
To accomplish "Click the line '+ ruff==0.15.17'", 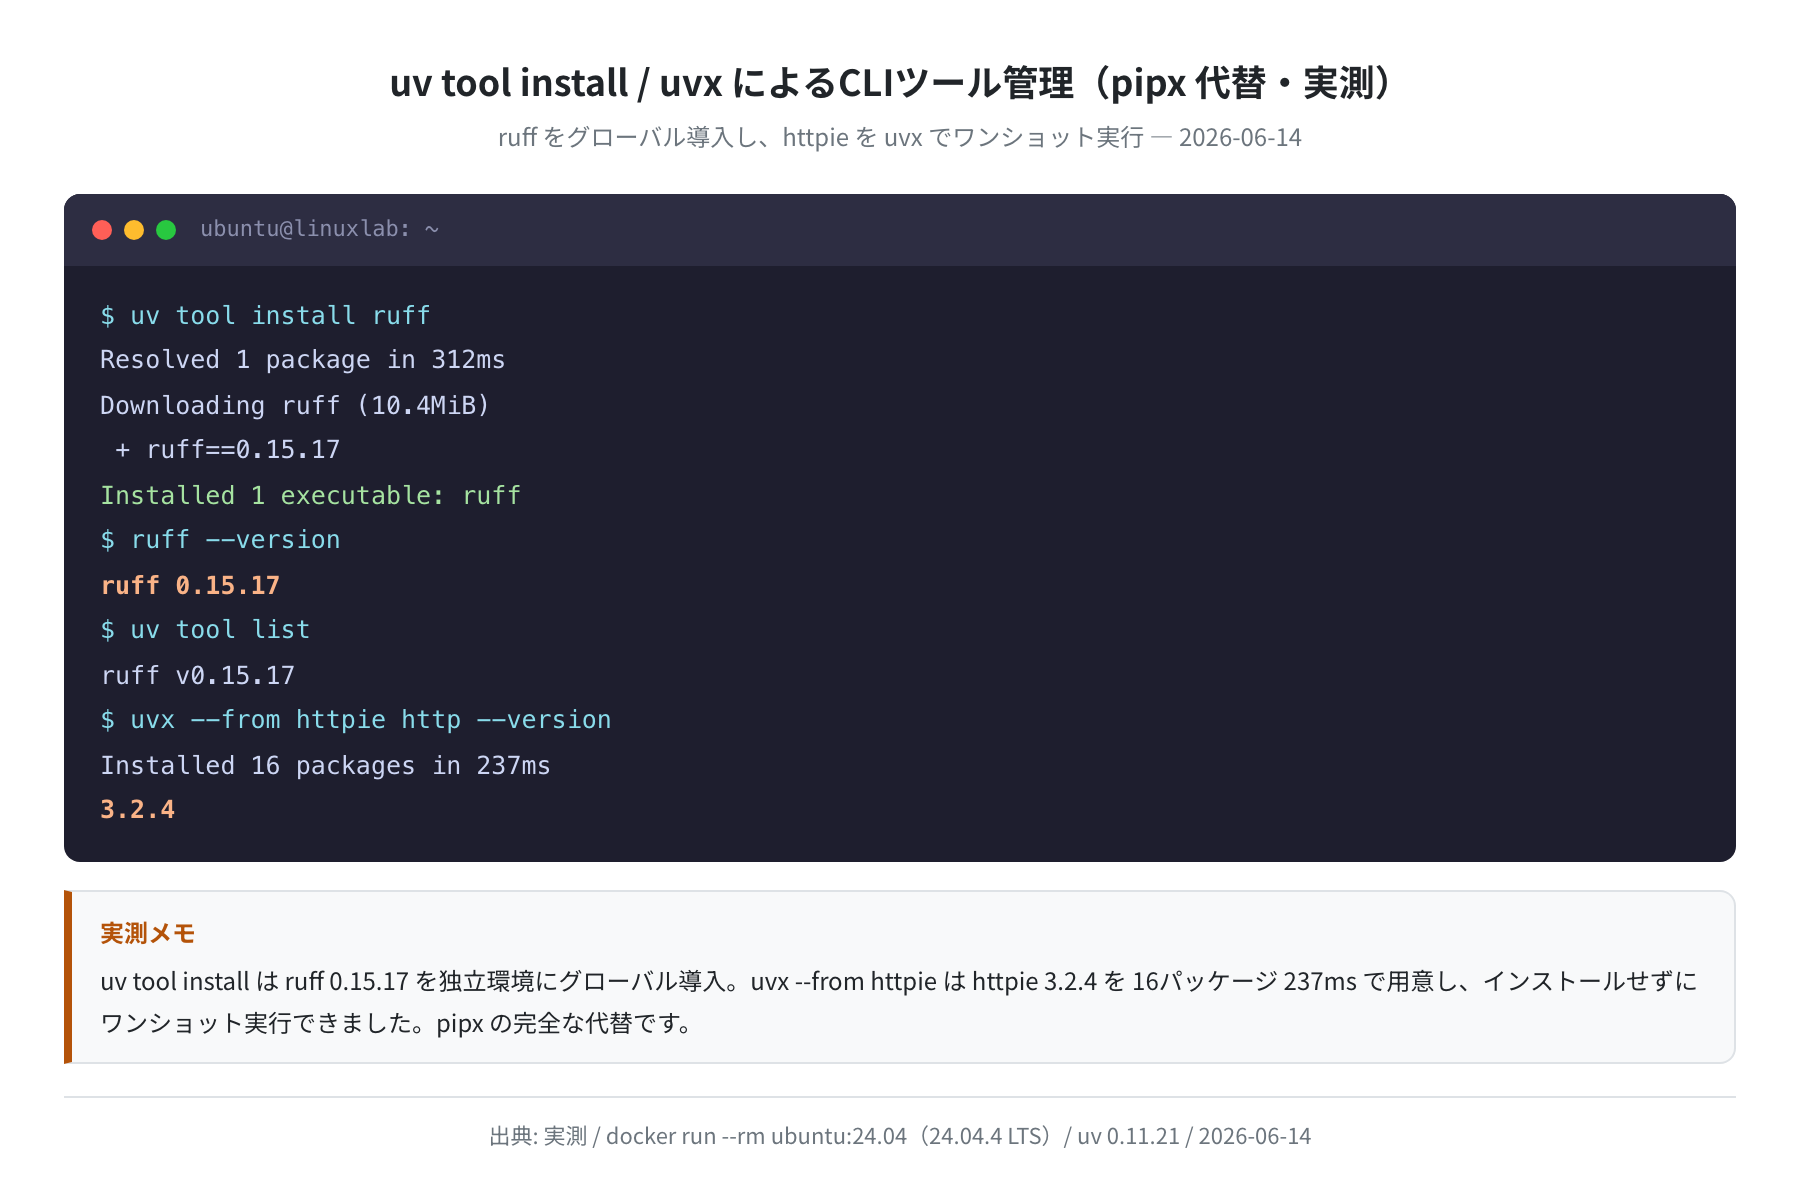I will coord(227,450).
